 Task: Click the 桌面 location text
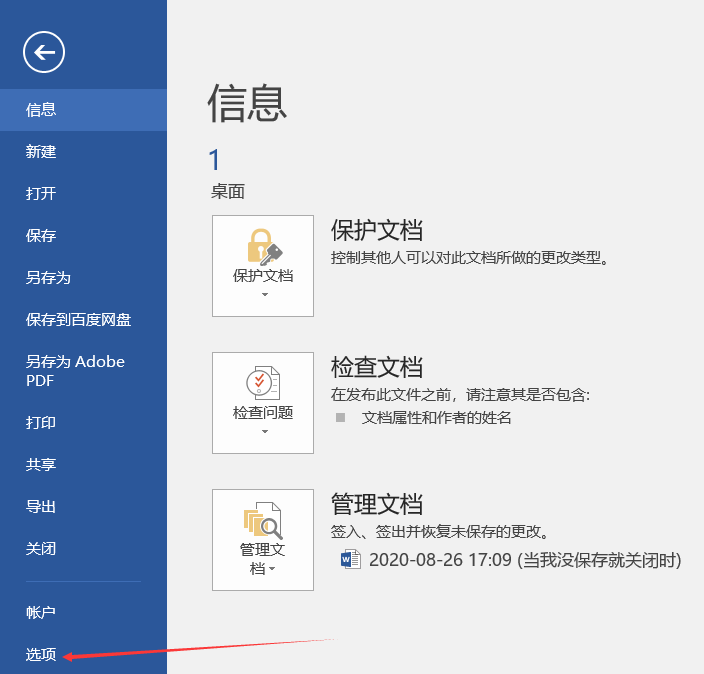[x=228, y=192]
